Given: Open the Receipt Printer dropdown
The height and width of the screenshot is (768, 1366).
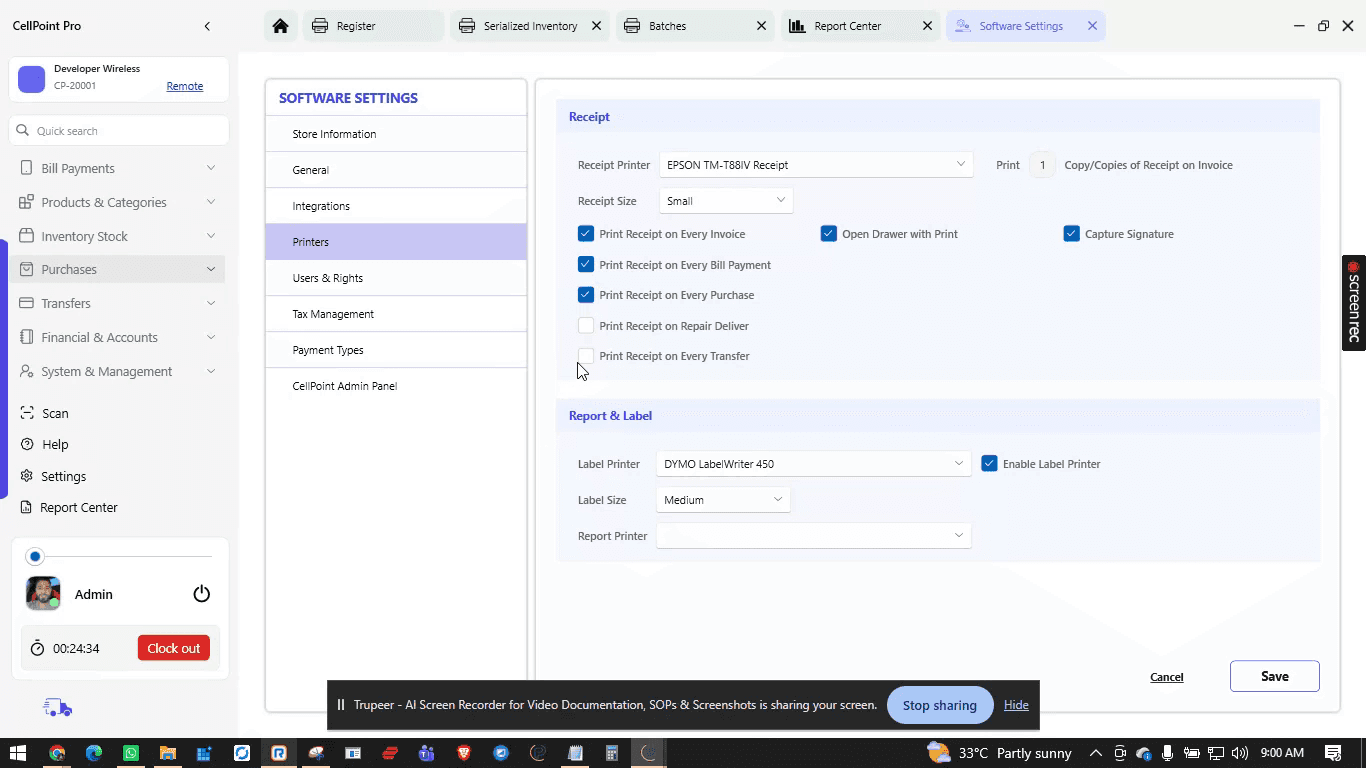Looking at the screenshot, I should coord(816,165).
